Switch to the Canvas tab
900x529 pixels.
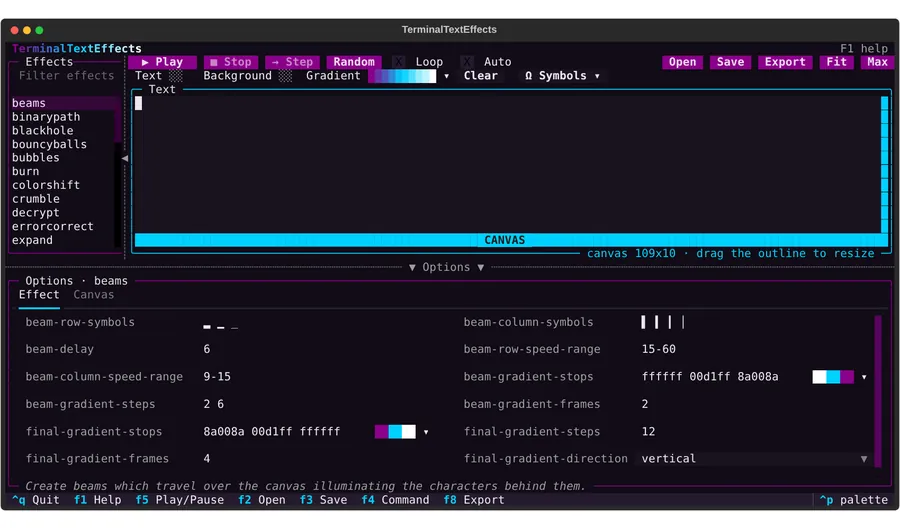click(94, 295)
